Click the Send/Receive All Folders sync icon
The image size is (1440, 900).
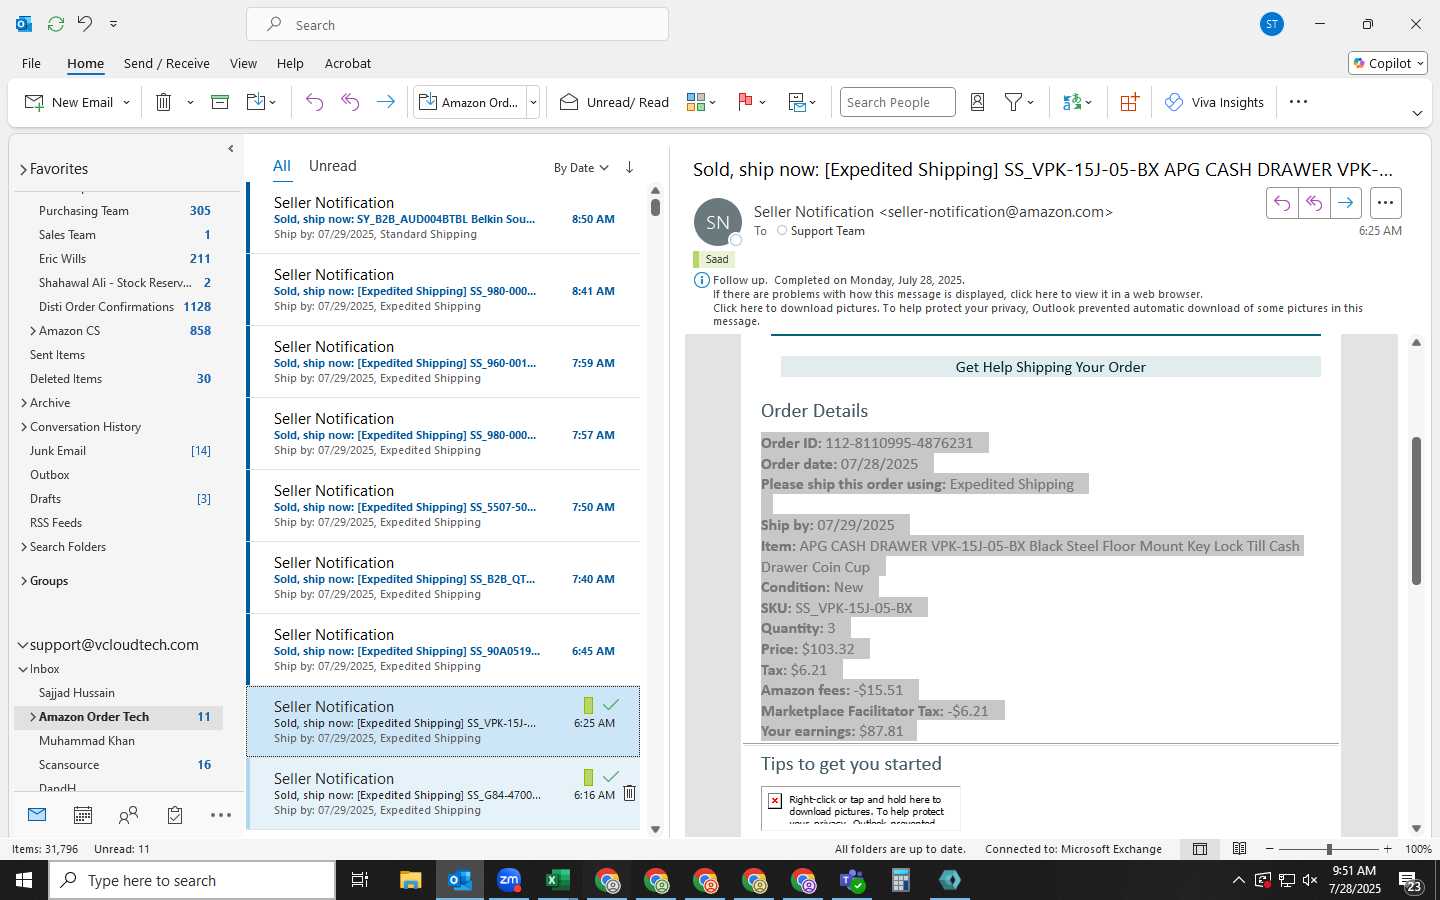point(56,24)
